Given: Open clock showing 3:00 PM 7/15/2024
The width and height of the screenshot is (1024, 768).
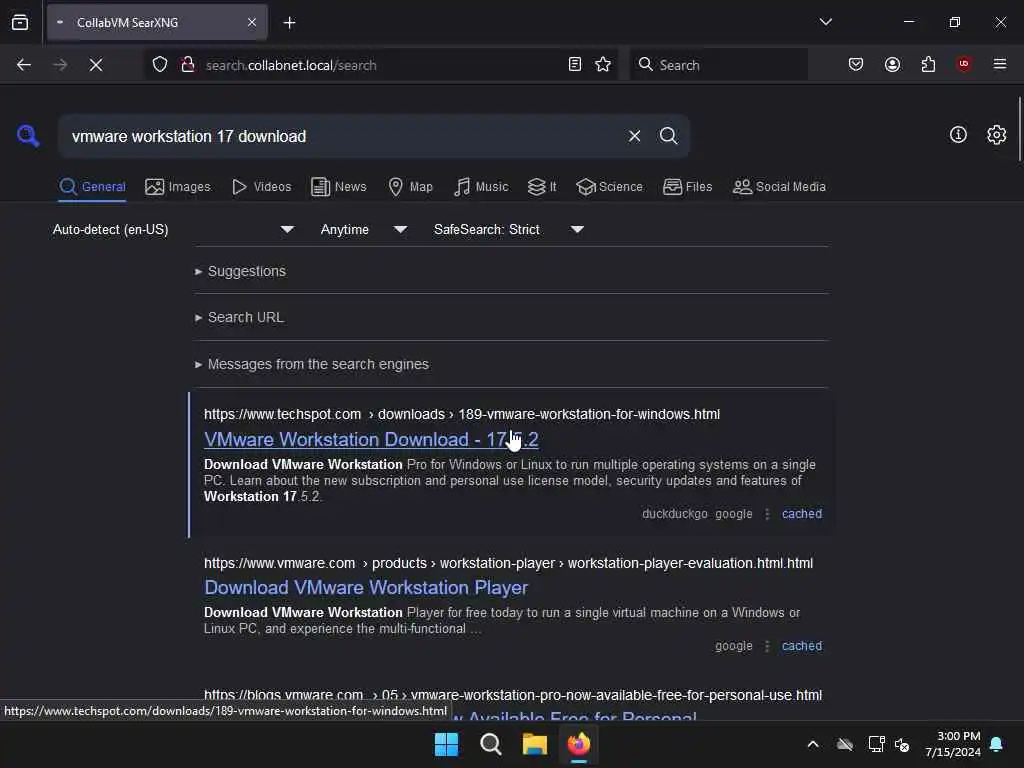Looking at the screenshot, I should [952, 744].
